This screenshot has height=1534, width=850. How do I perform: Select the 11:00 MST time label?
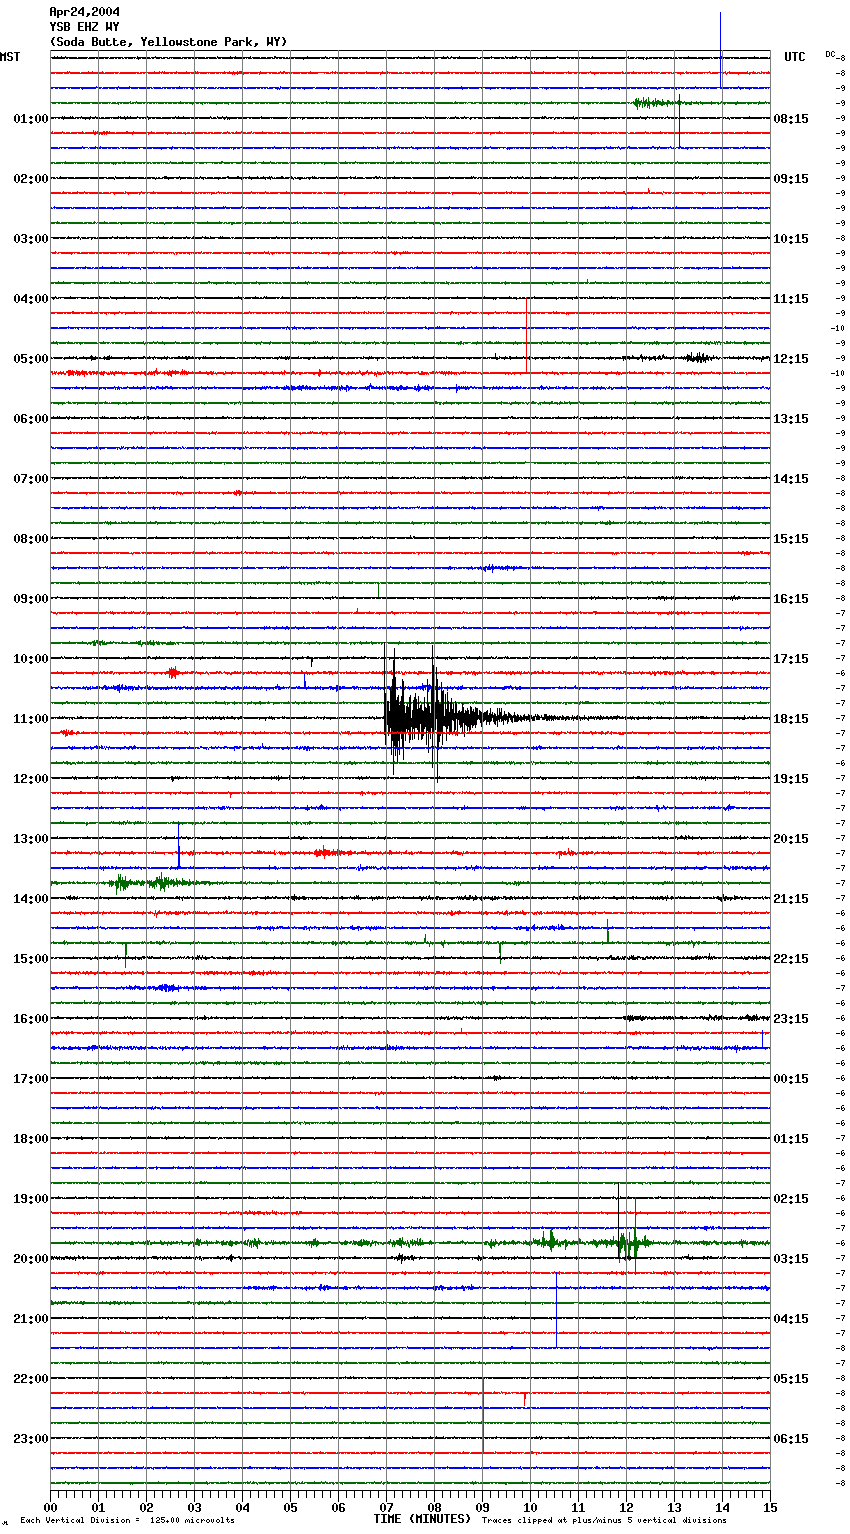31,719
